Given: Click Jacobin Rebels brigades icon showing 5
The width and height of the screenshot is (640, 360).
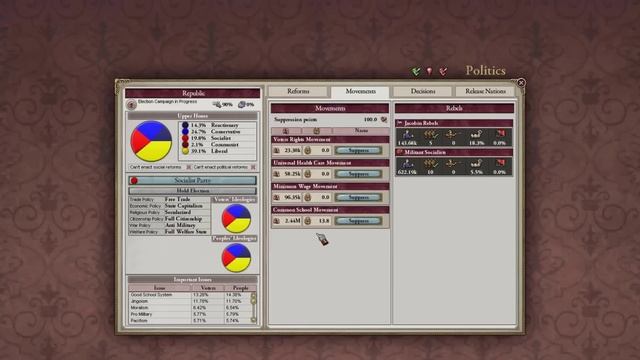Looking at the screenshot, I should pyautogui.click(x=430, y=134).
